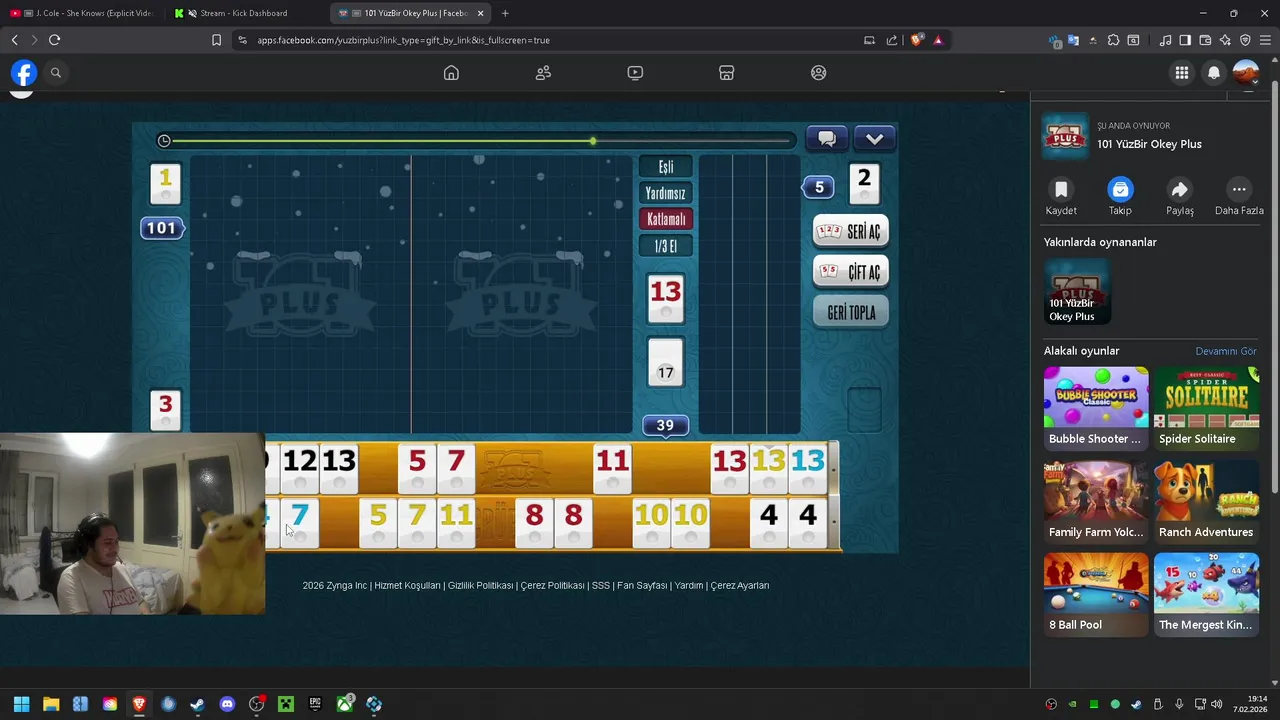The height and width of the screenshot is (720, 1280).
Task: Go to Facebook Home feed icon
Action: (x=451, y=73)
